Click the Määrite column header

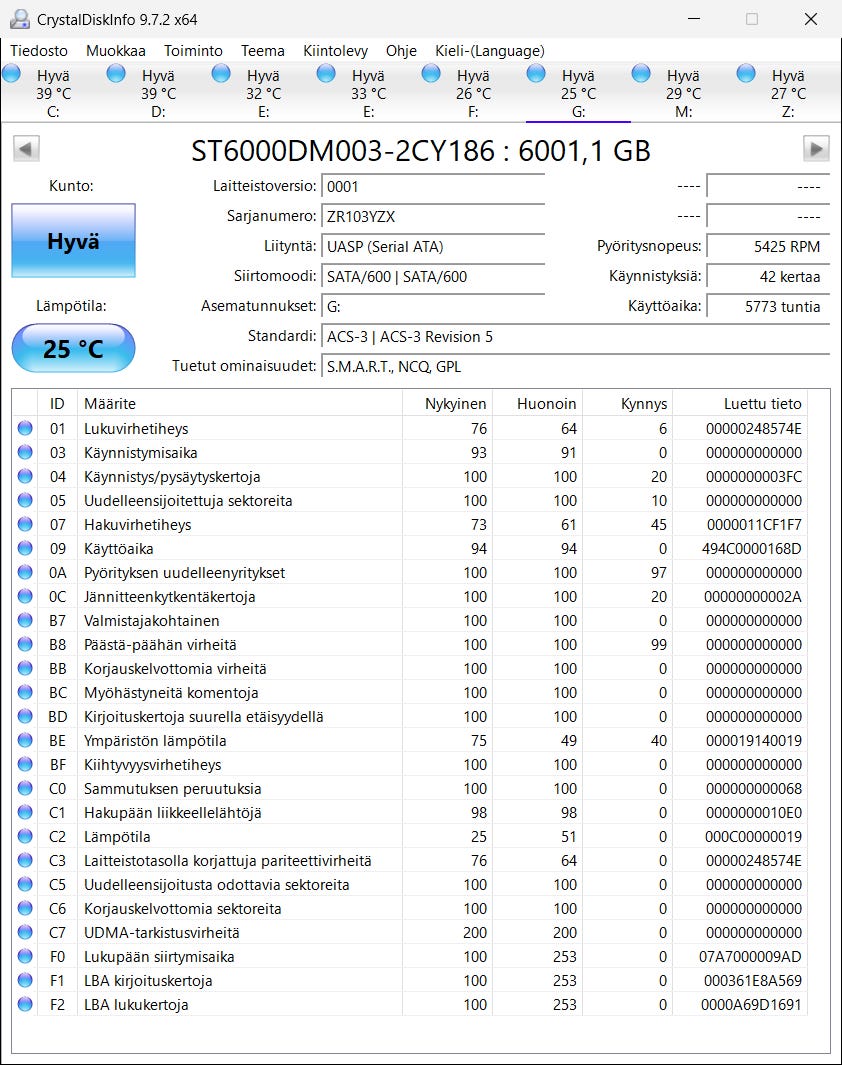coord(240,403)
